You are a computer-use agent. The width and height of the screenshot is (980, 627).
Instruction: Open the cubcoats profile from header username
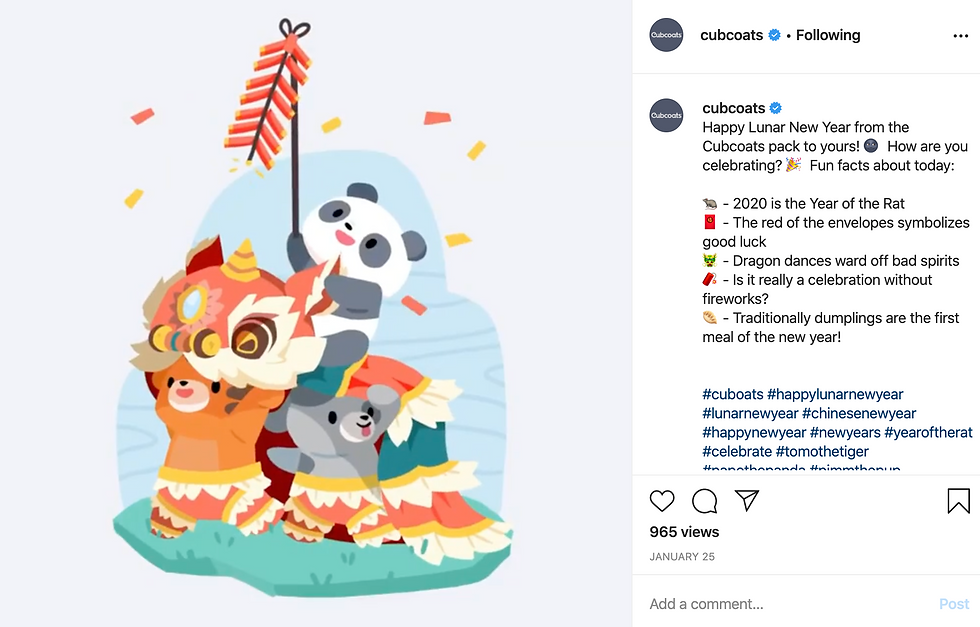coord(731,35)
